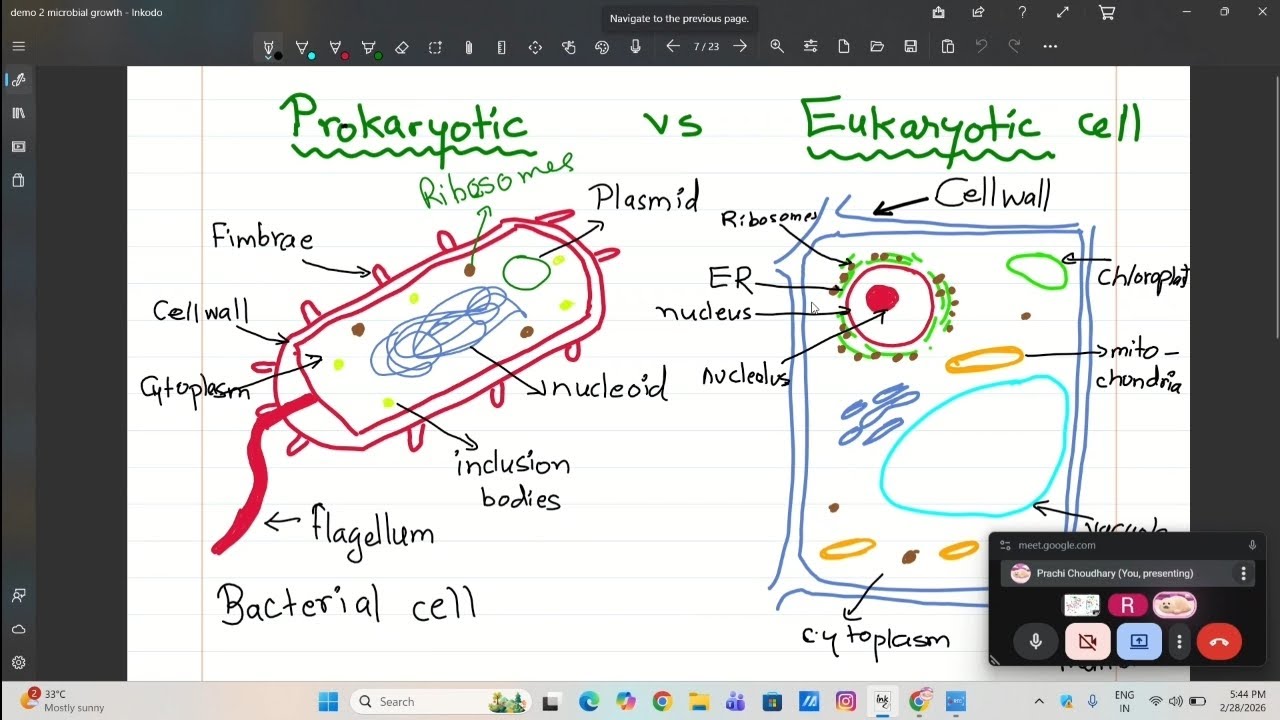Select the seal avatar tile in Meet
Screen dimensions: 1280x720
coord(1174,605)
